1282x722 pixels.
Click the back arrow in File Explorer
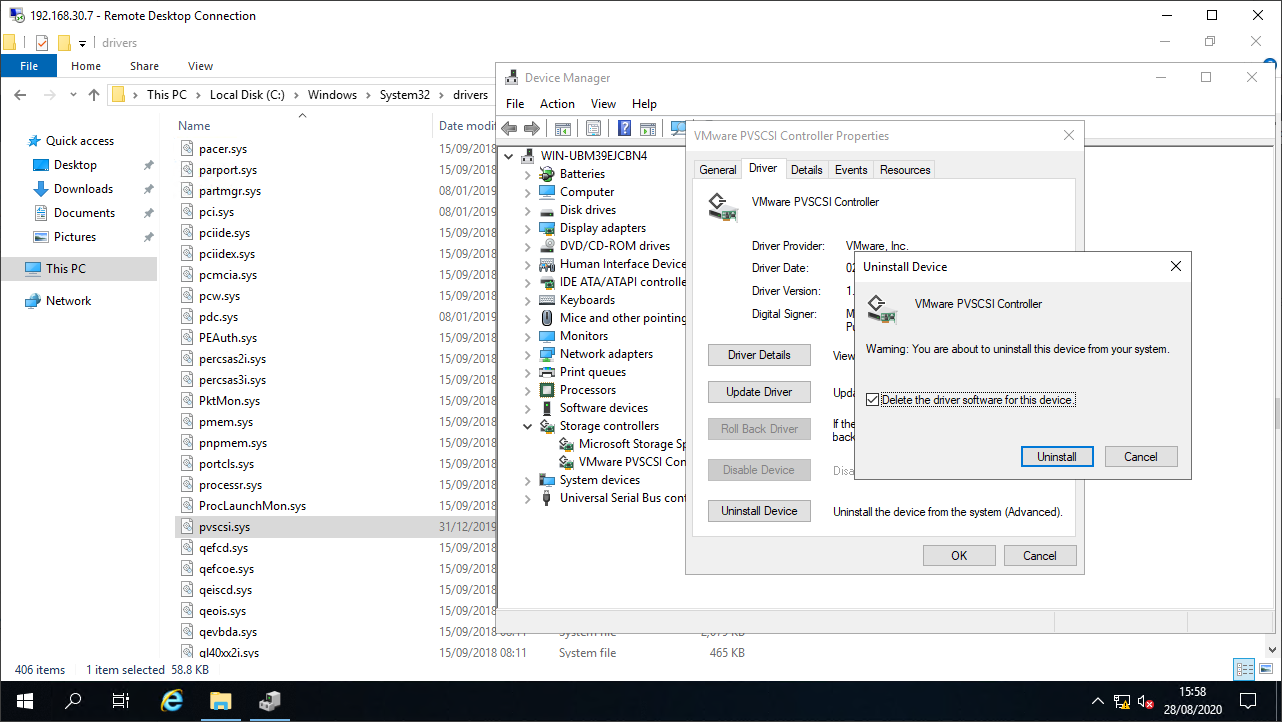click(20, 95)
